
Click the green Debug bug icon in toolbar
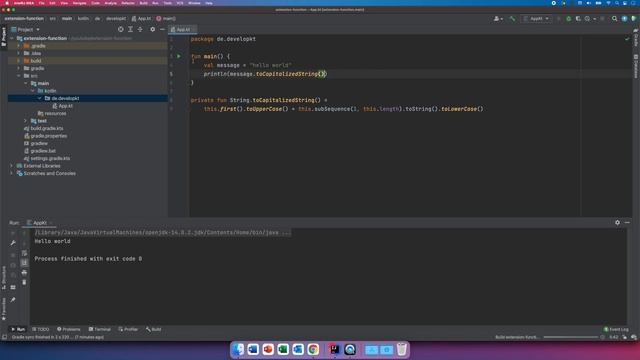coord(568,19)
